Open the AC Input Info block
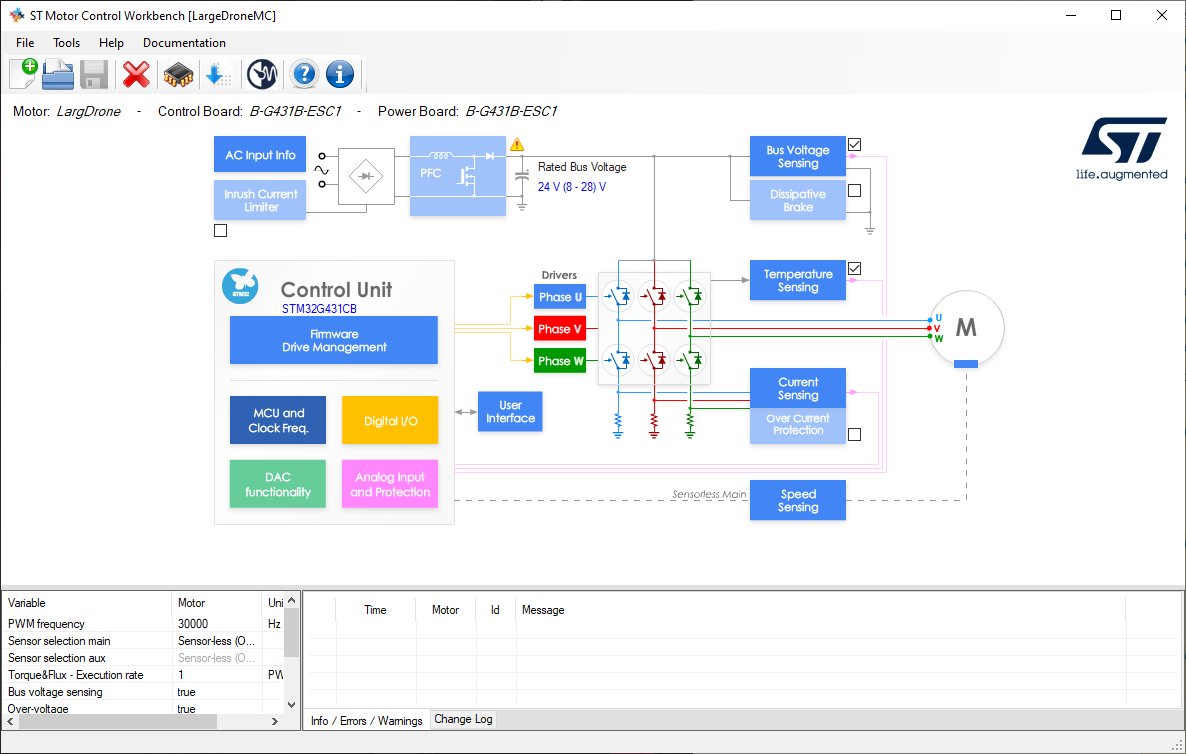1186x754 pixels. click(x=260, y=155)
